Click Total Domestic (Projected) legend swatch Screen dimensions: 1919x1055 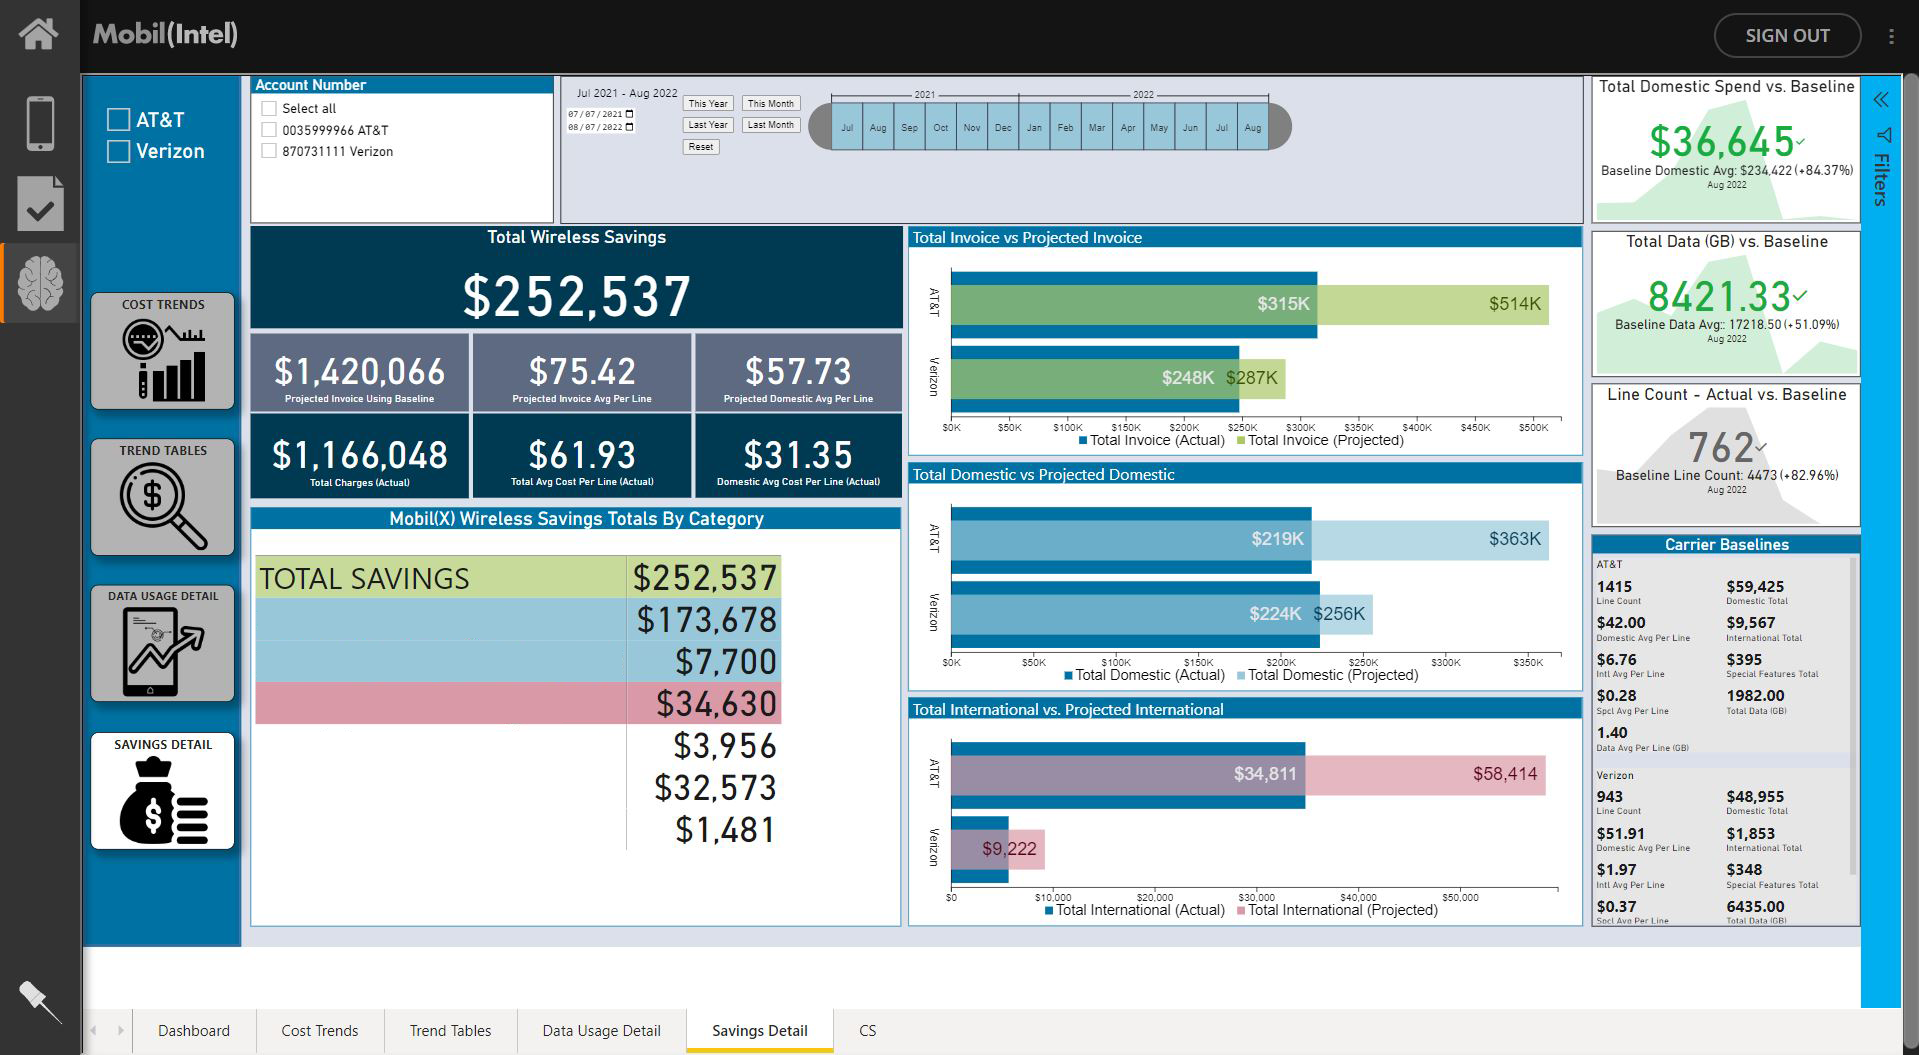(x=1241, y=675)
